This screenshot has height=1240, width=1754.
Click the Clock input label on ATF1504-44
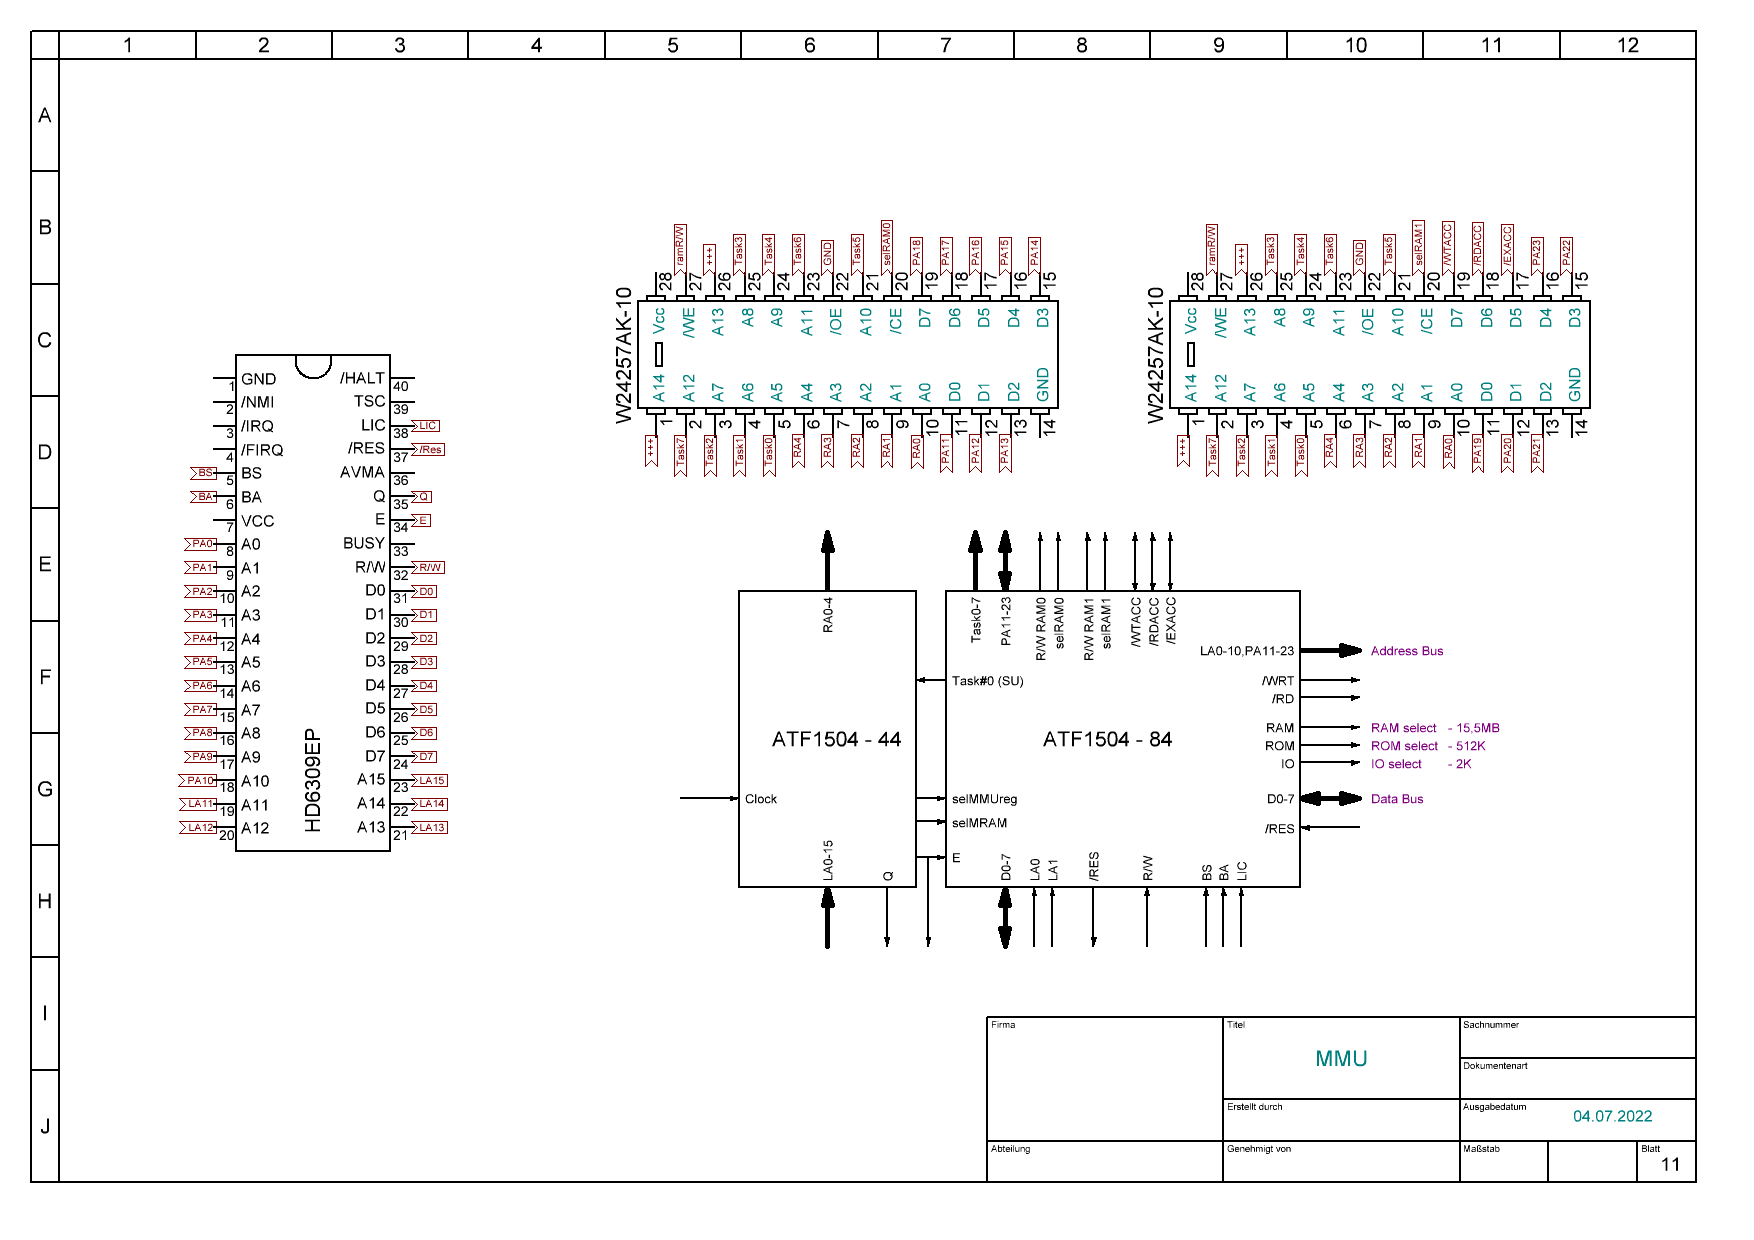click(x=761, y=799)
